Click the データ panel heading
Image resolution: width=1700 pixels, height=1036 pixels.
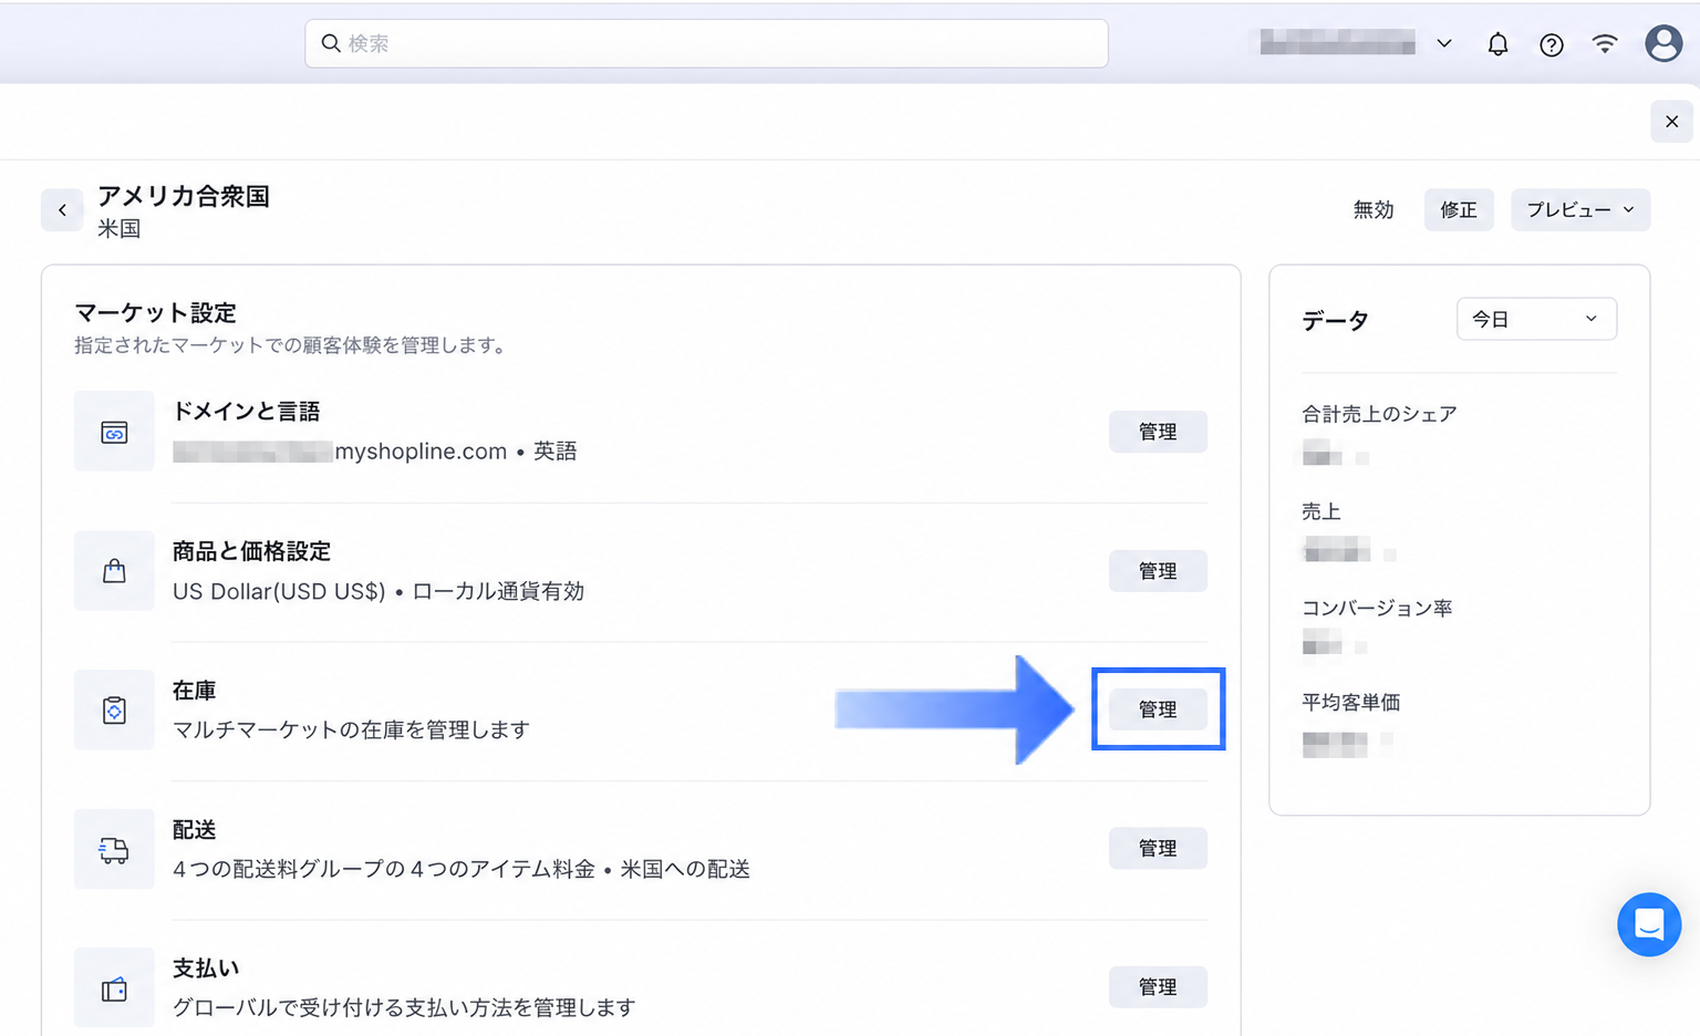pyautogui.click(x=1335, y=320)
